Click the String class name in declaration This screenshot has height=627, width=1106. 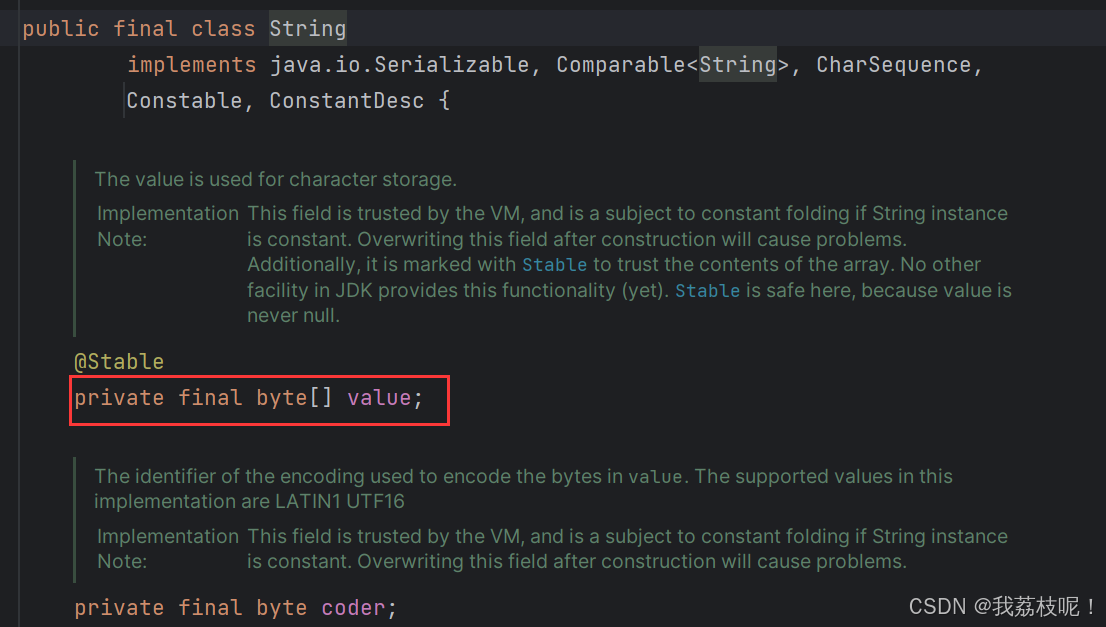click(308, 29)
